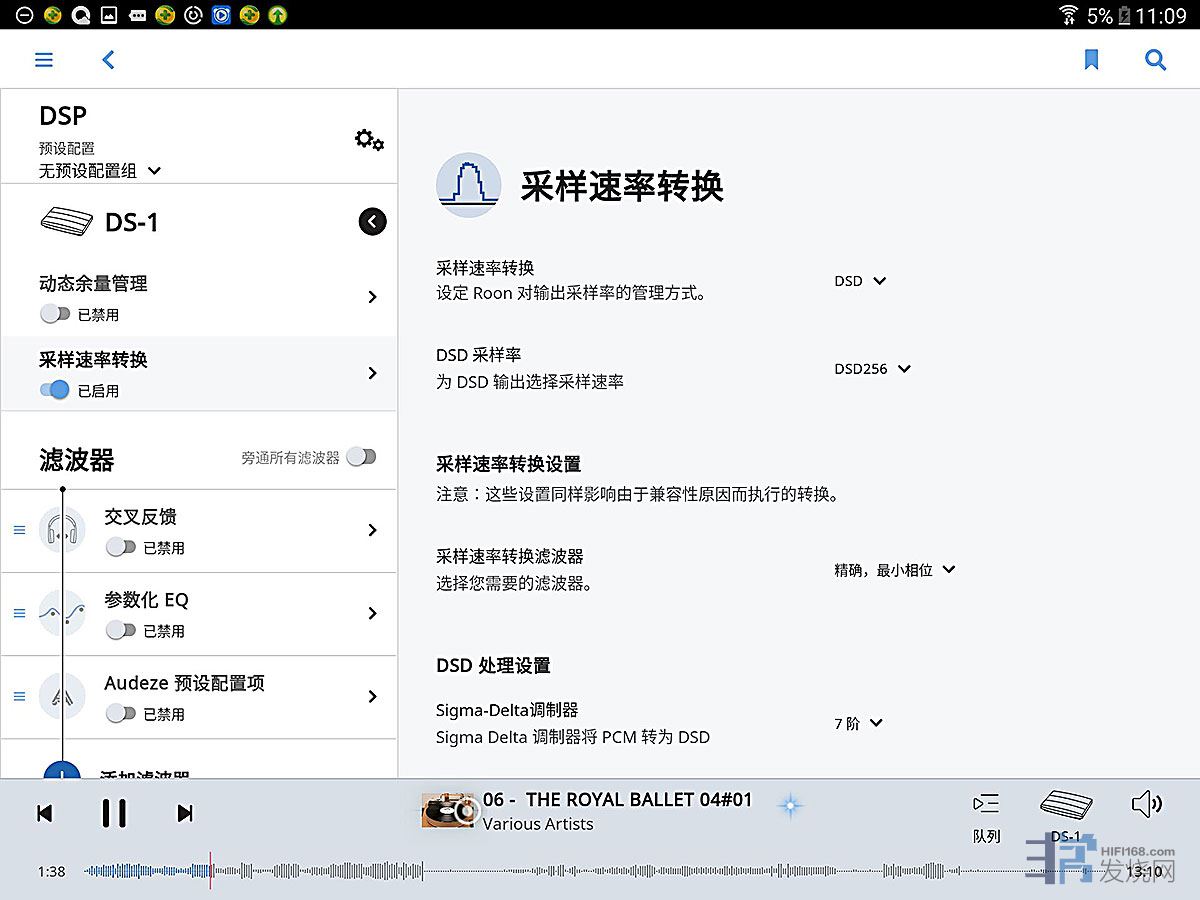Seek in the waveform progress bar
This screenshot has width=1200, height=900.
pyautogui.click(x=600, y=872)
